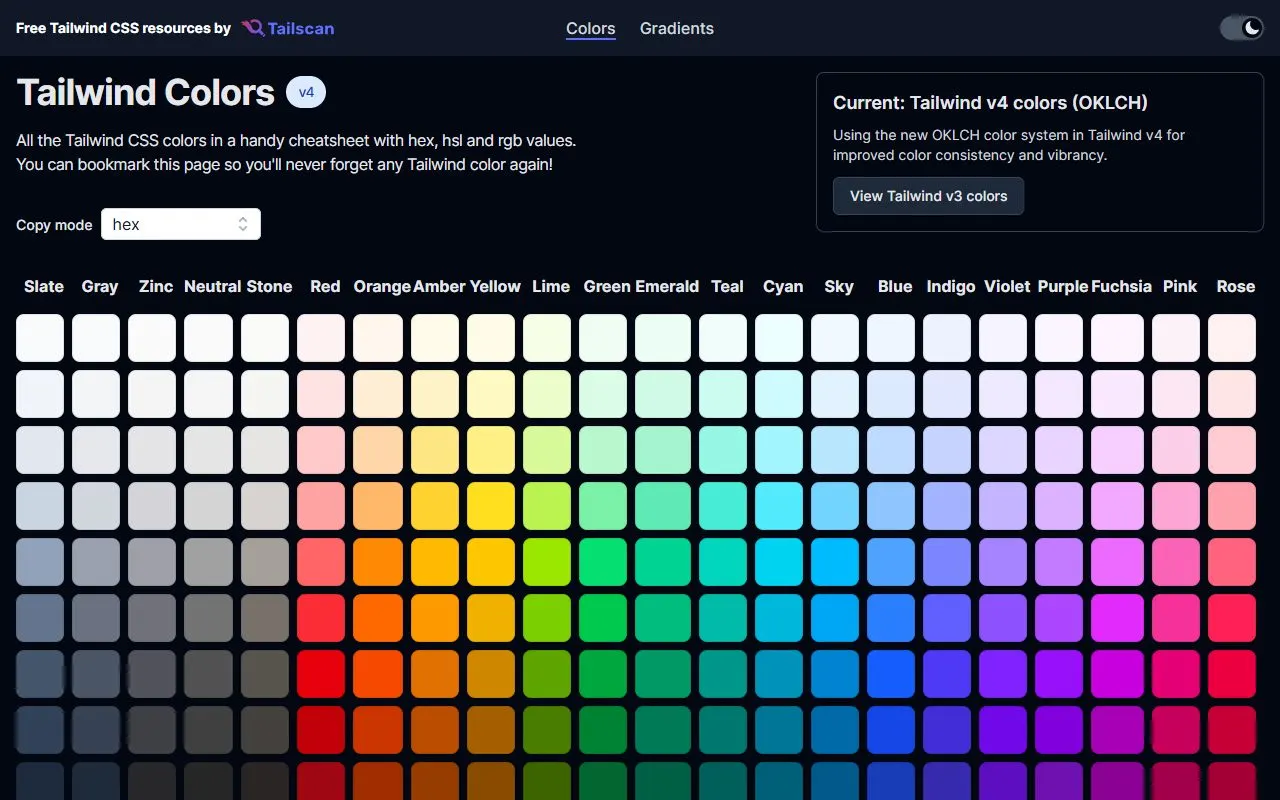This screenshot has width=1280, height=800.
Task: Pick the sixth swatch in Neutral column
Action: tap(208, 618)
